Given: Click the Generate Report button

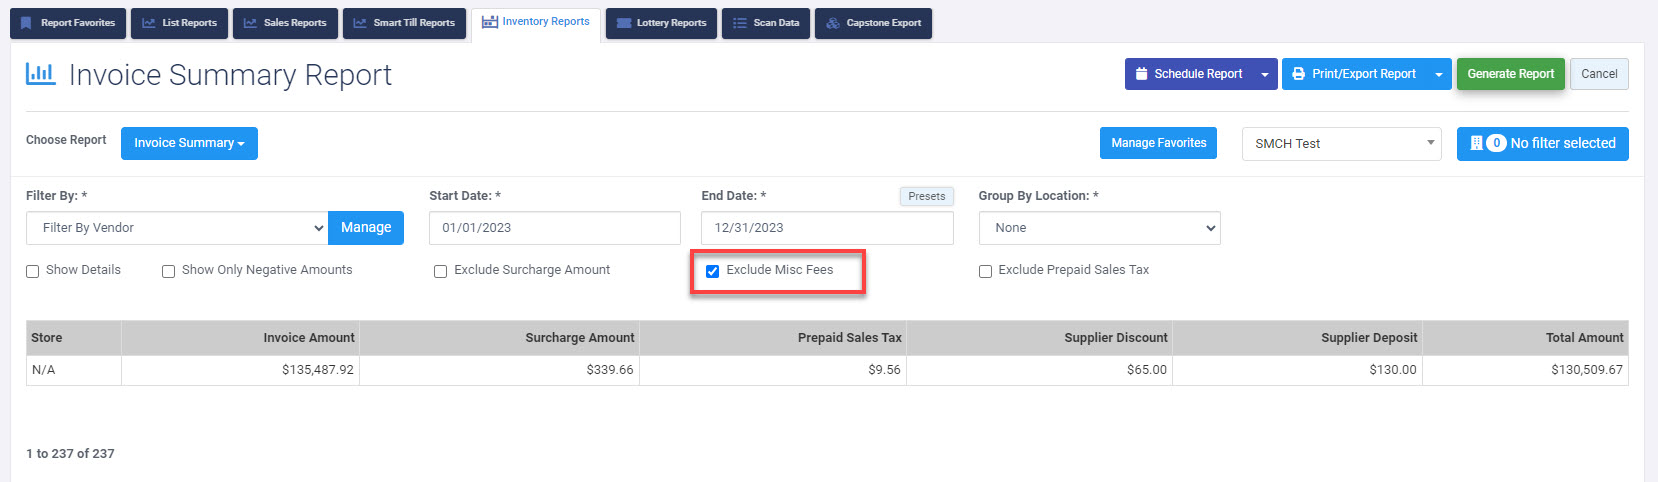Looking at the screenshot, I should (1510, 74).
